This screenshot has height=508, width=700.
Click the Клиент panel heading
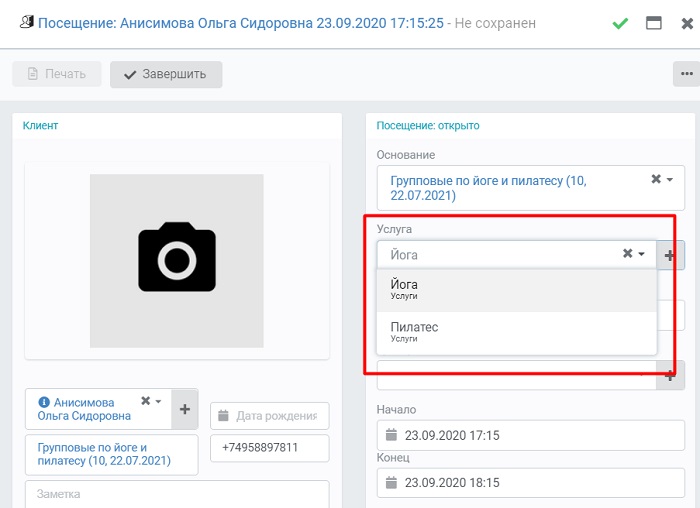(40, 125)
